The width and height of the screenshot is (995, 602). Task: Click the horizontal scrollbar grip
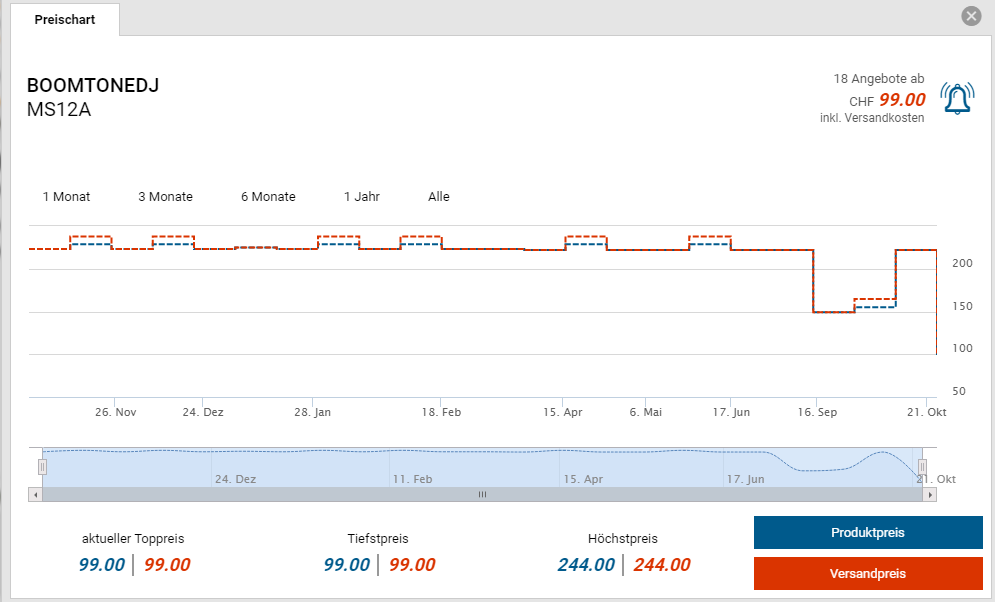pos(482,494)
